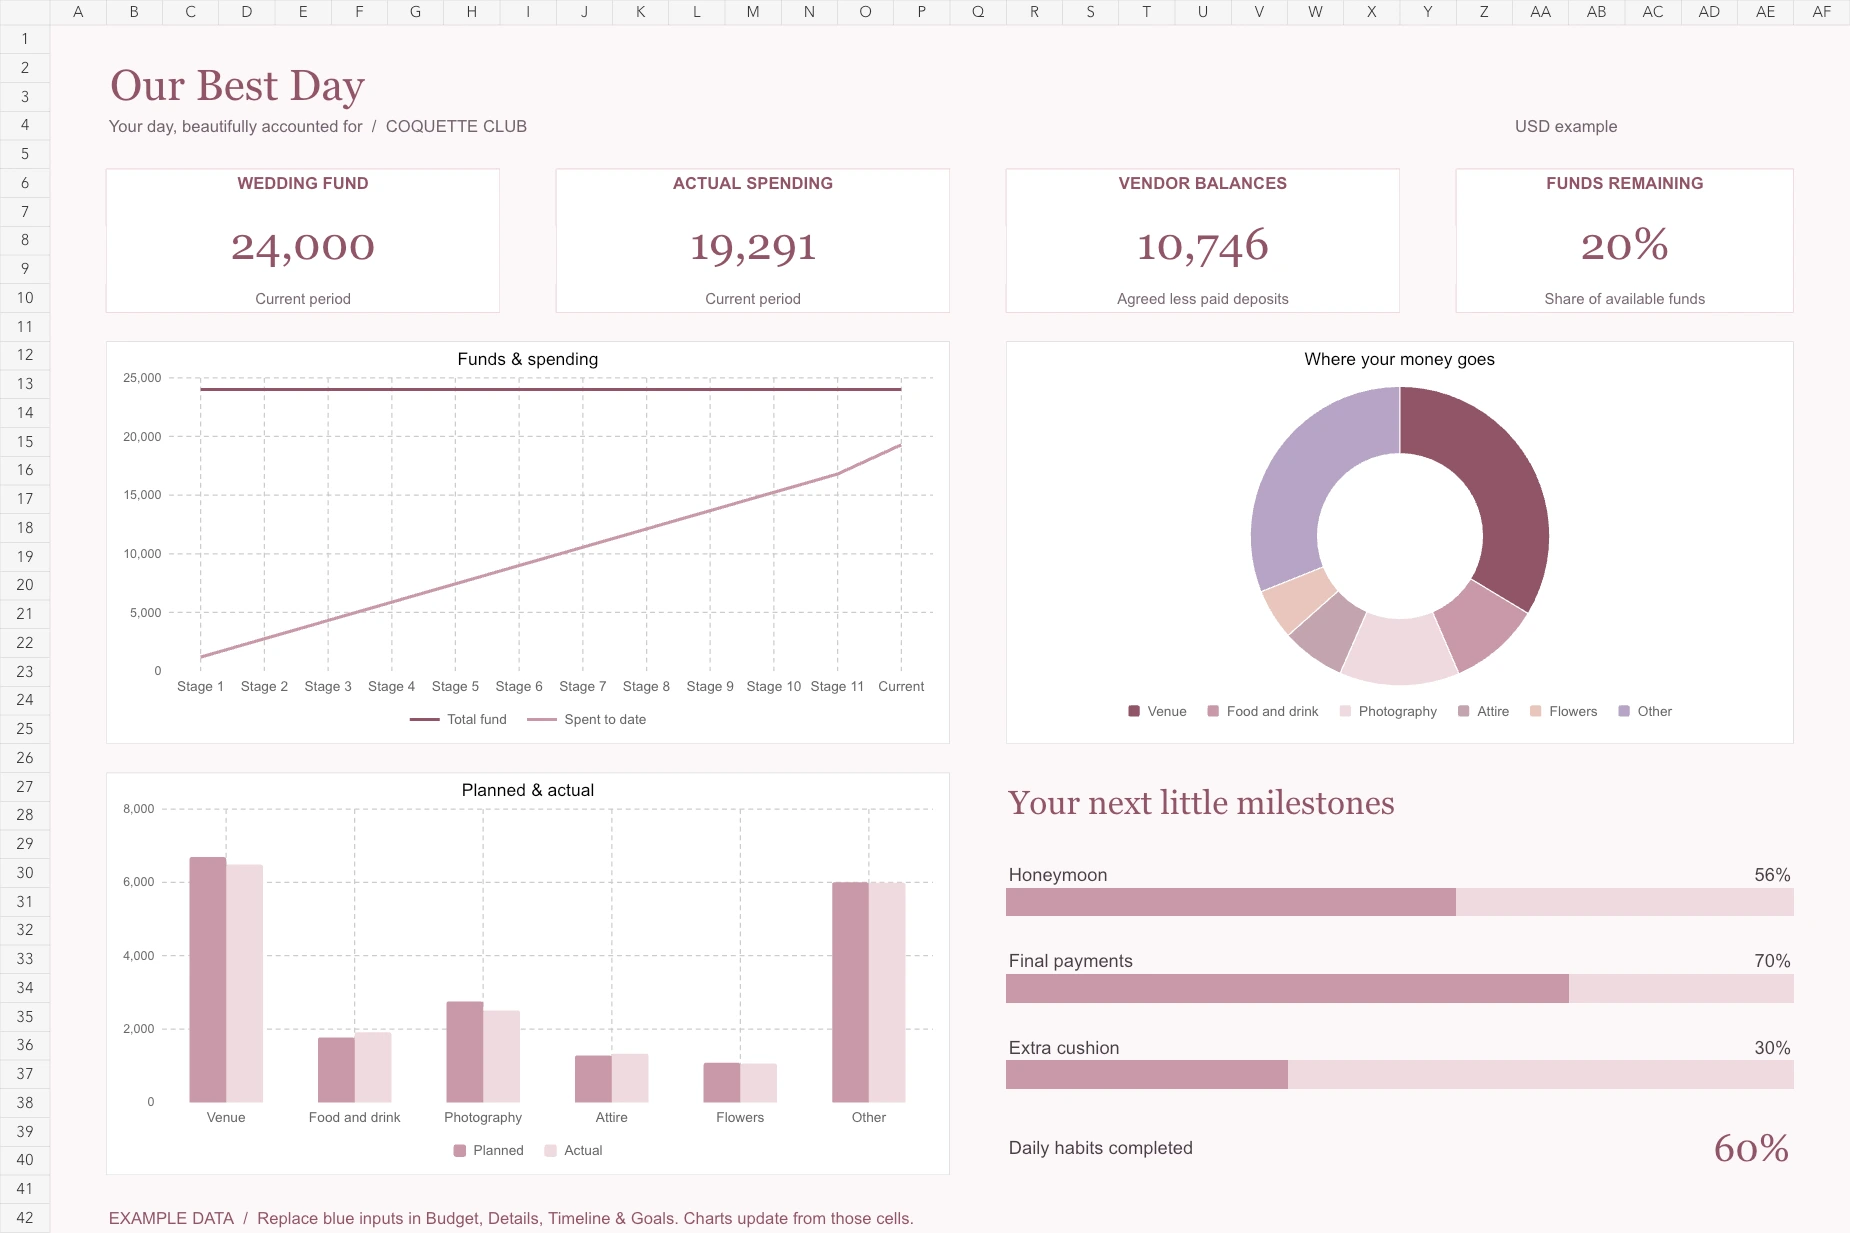Select the Extra cushion 30% value

1772,1048
